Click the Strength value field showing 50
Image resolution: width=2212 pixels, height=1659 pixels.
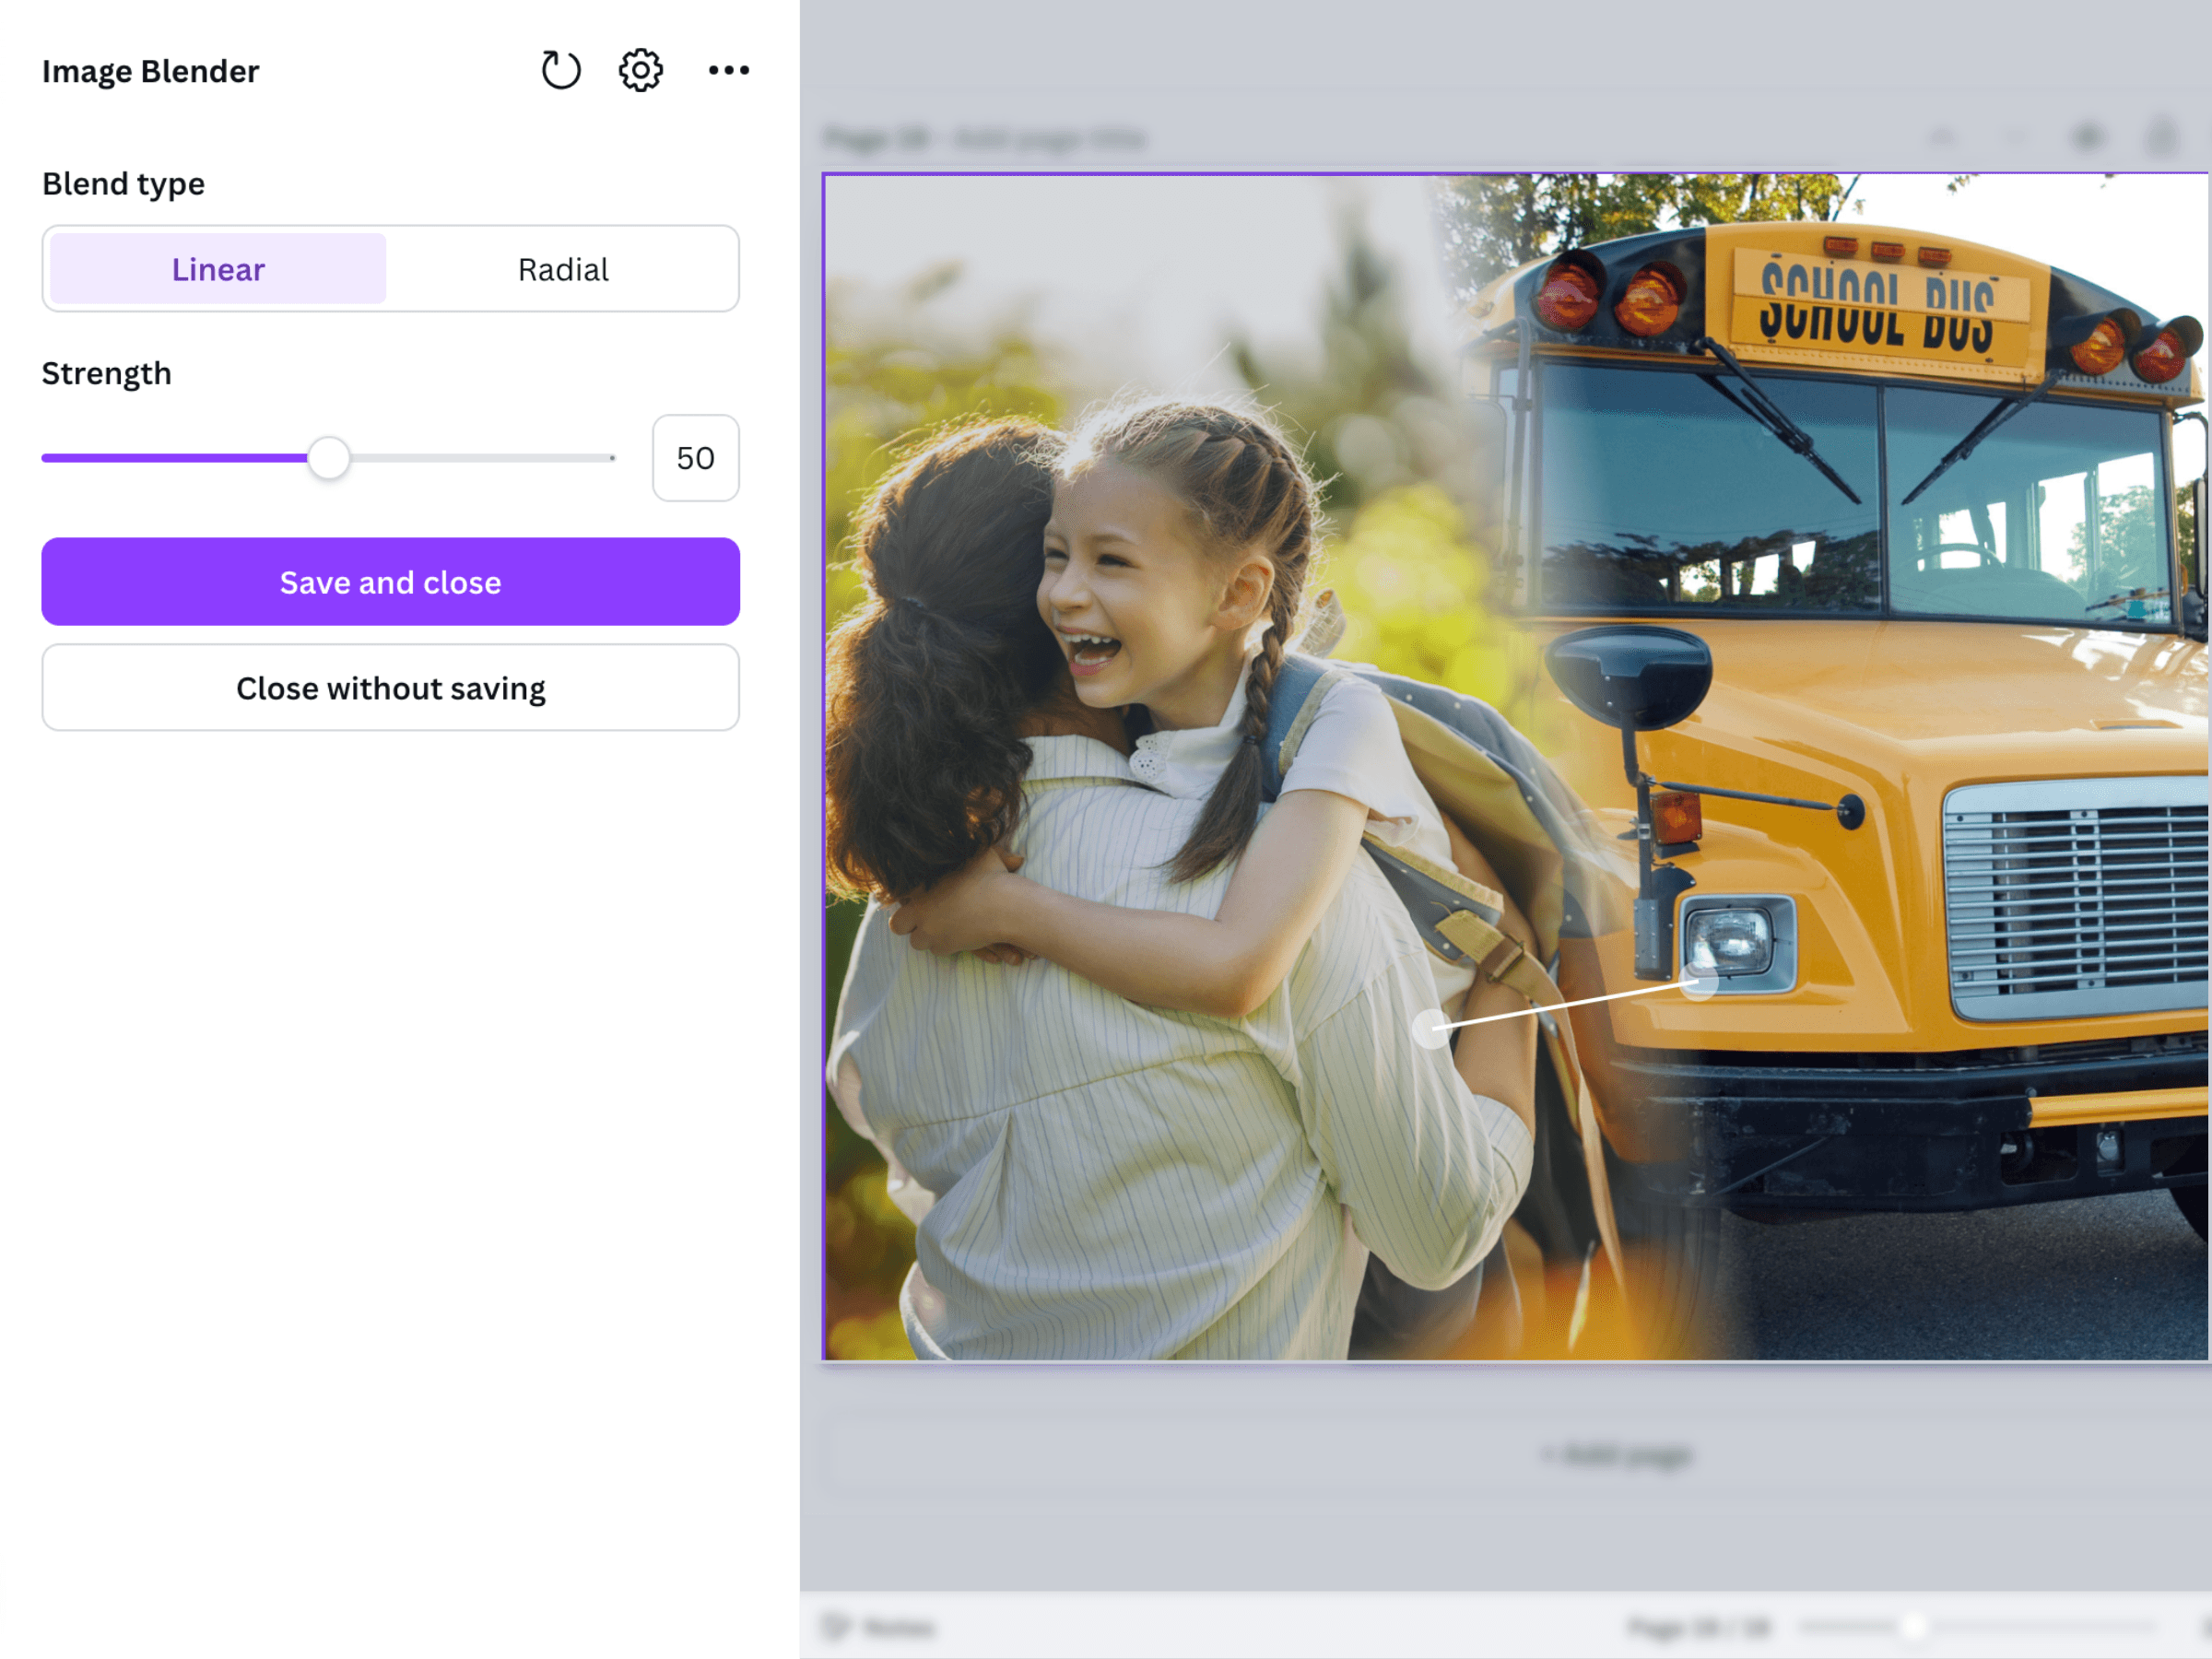click(695, 458)
